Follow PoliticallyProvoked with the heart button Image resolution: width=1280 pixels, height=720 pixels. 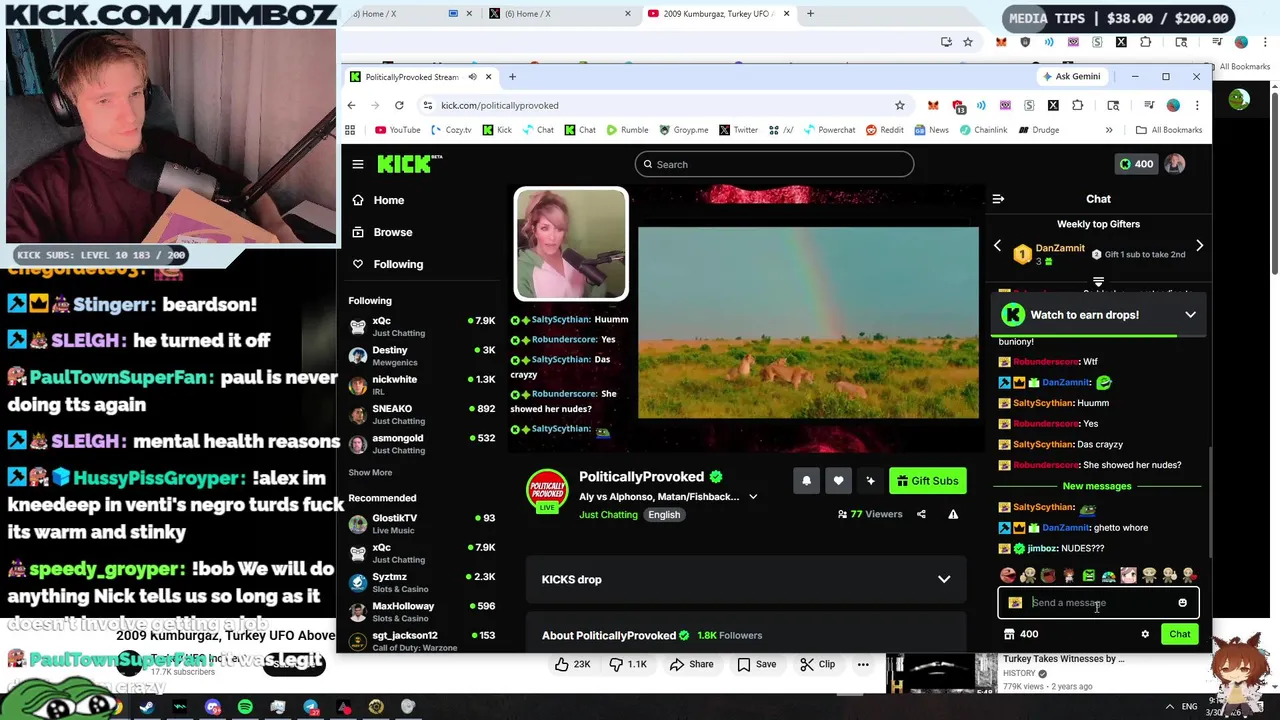(838, 481)
